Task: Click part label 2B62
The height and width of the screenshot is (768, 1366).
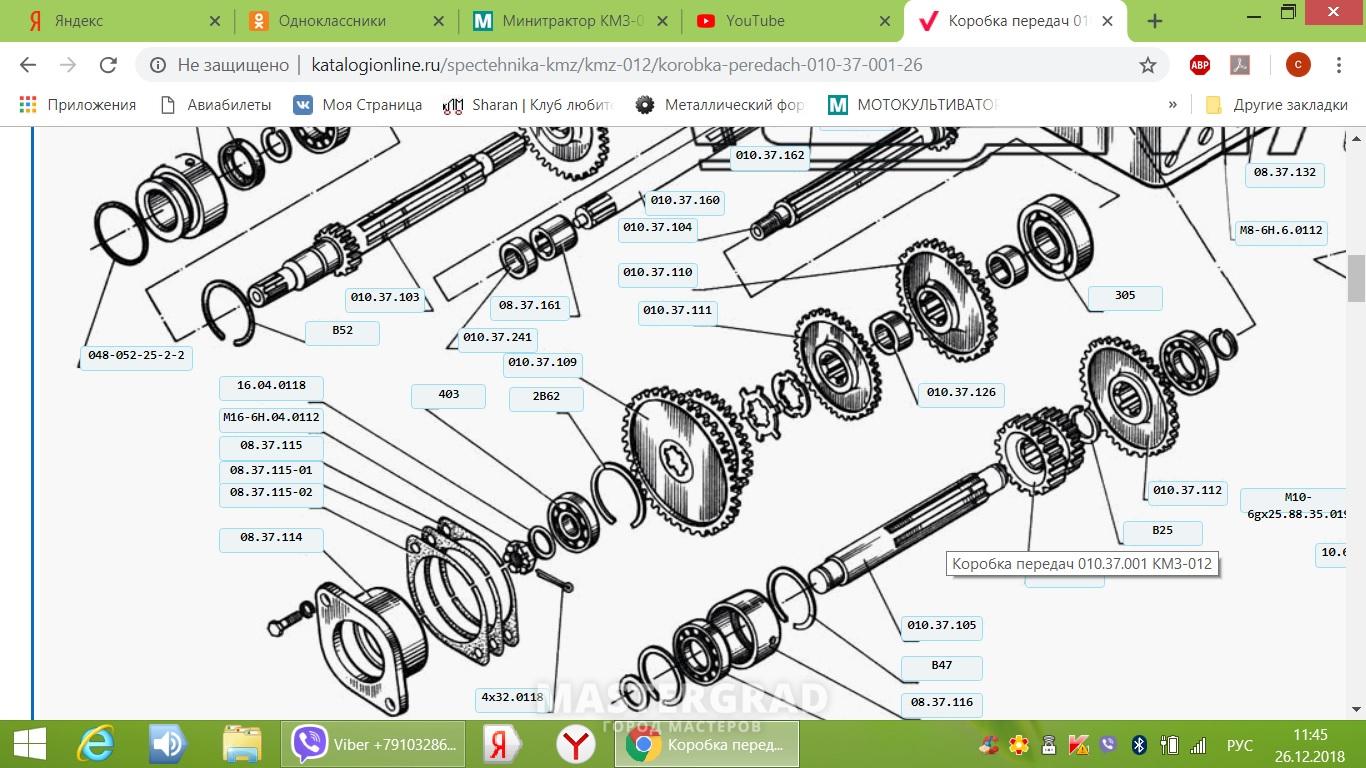Action: click(546, 397)
